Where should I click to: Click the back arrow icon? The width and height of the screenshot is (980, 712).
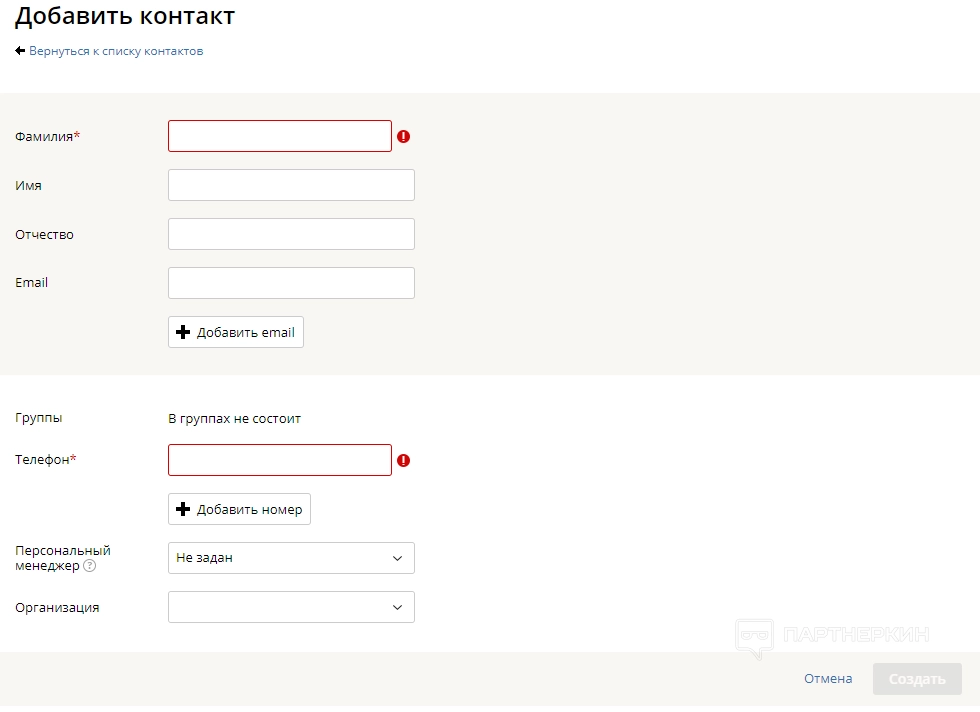click(20, 51)
